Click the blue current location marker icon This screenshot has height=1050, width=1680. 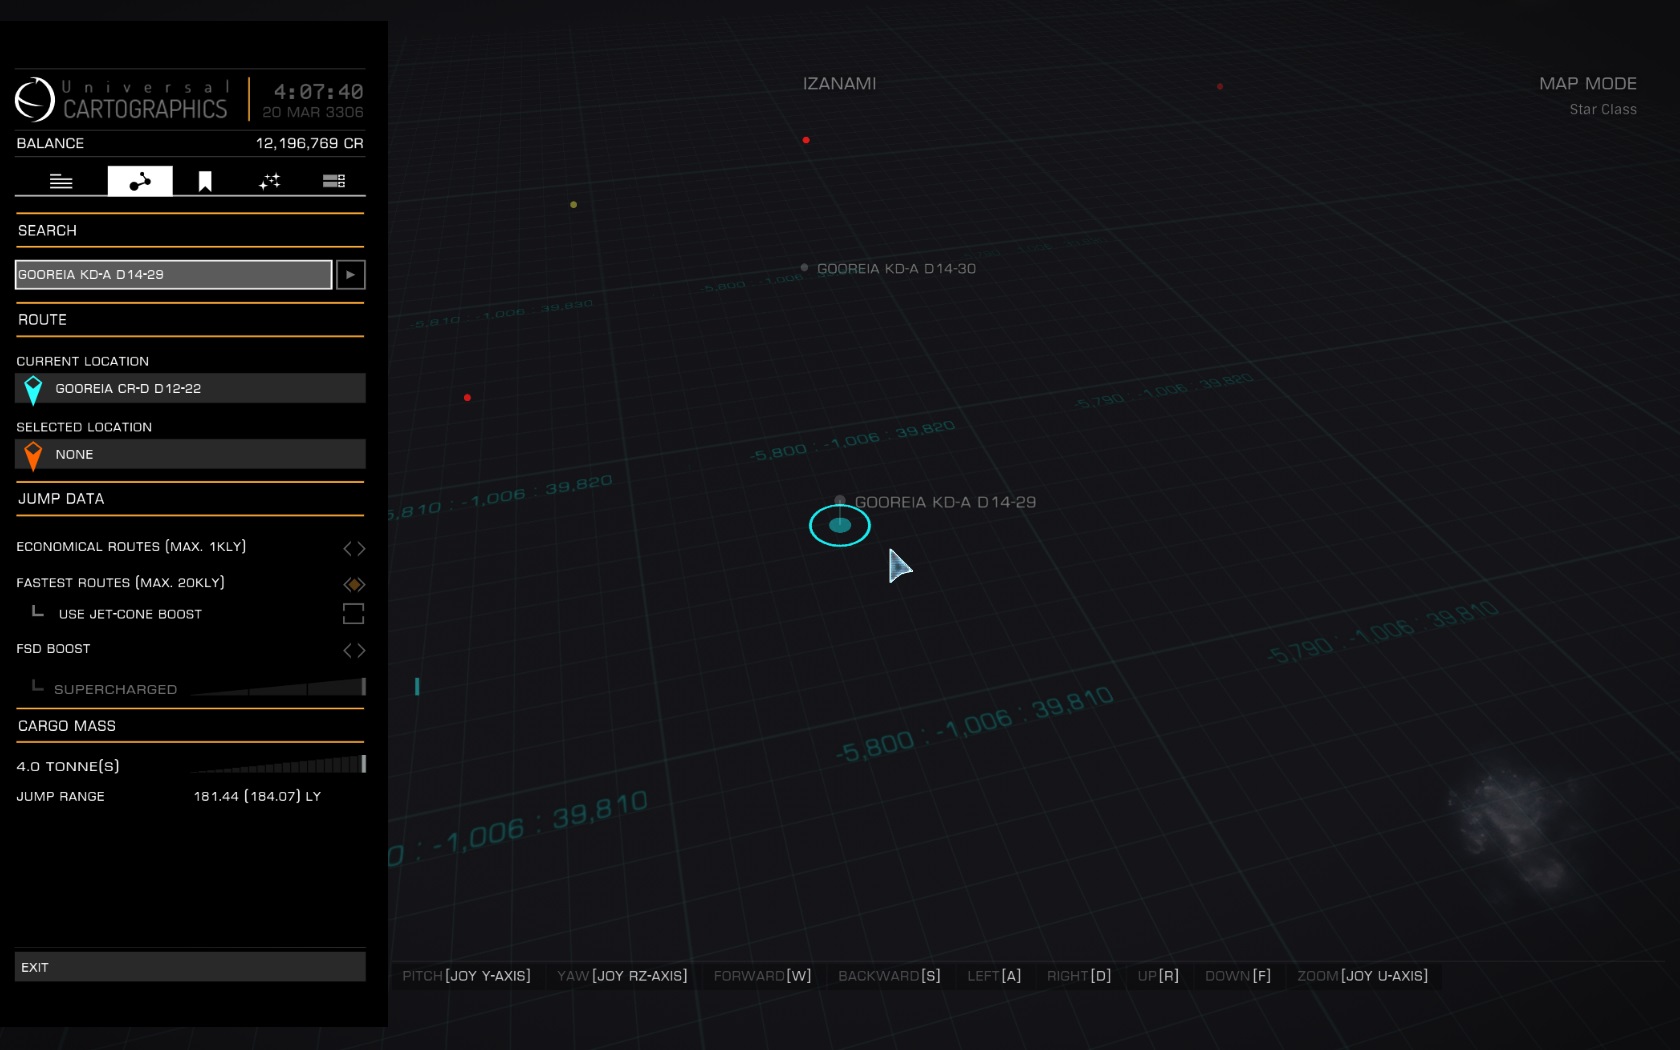33,389
